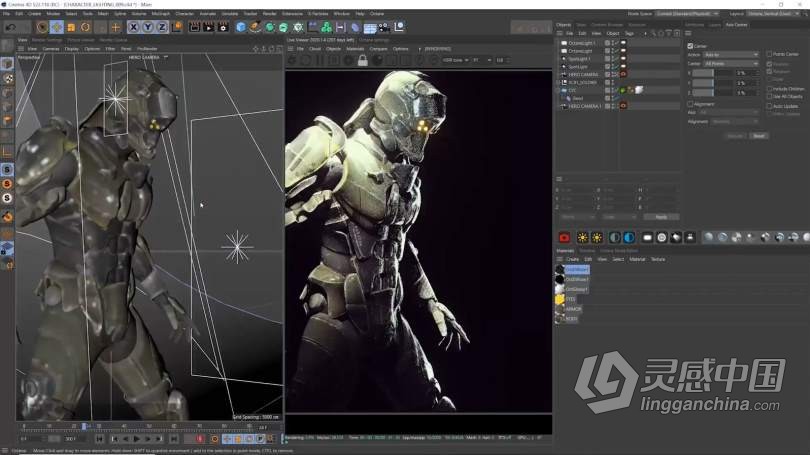
Task: Open the HDR tone dropdown in Live Viewer
Action: point(455,60)
